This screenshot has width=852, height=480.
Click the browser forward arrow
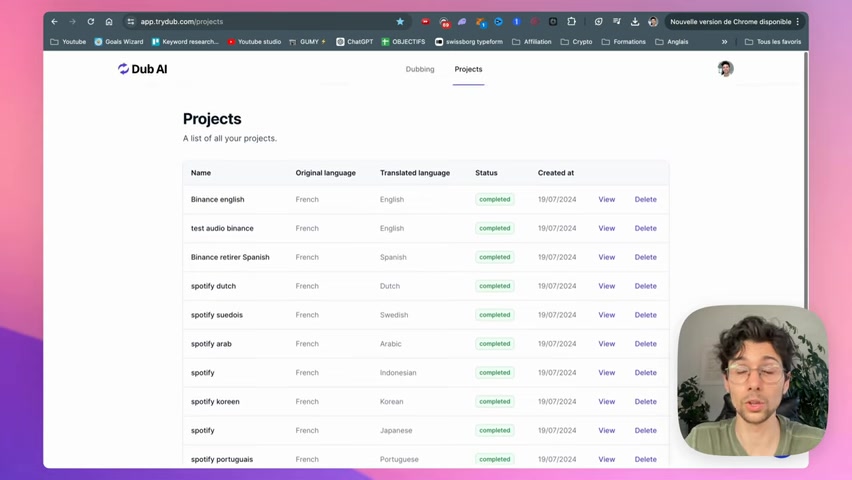tap(72, 22)
